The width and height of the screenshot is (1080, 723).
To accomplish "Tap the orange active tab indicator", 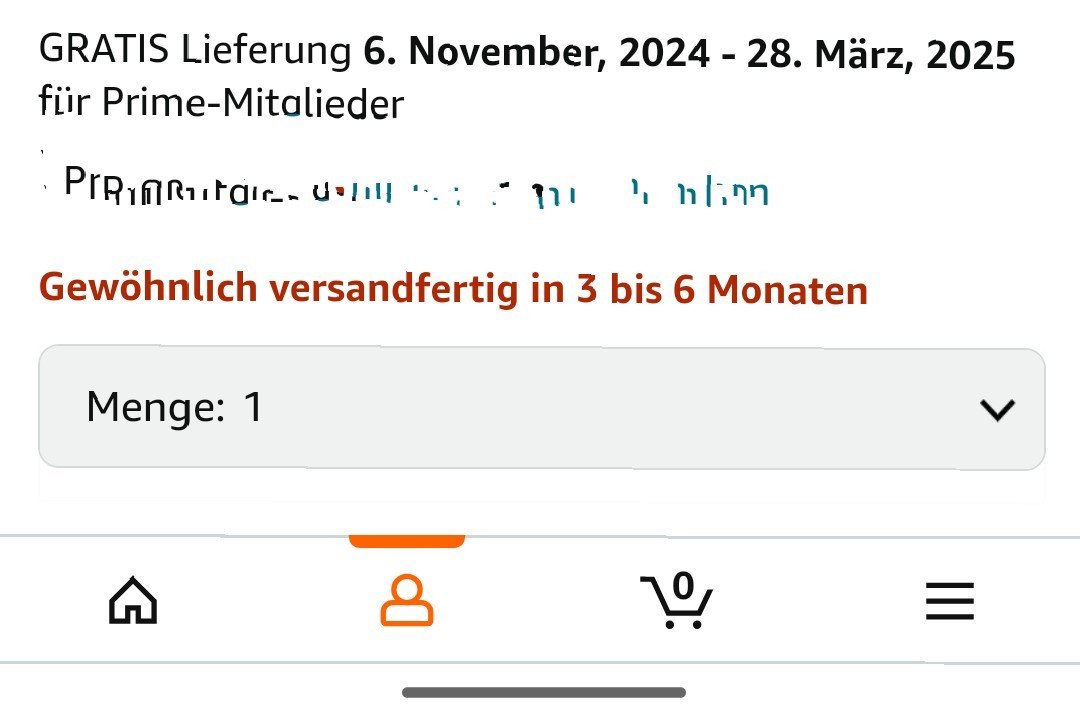I will coord(407,541).
